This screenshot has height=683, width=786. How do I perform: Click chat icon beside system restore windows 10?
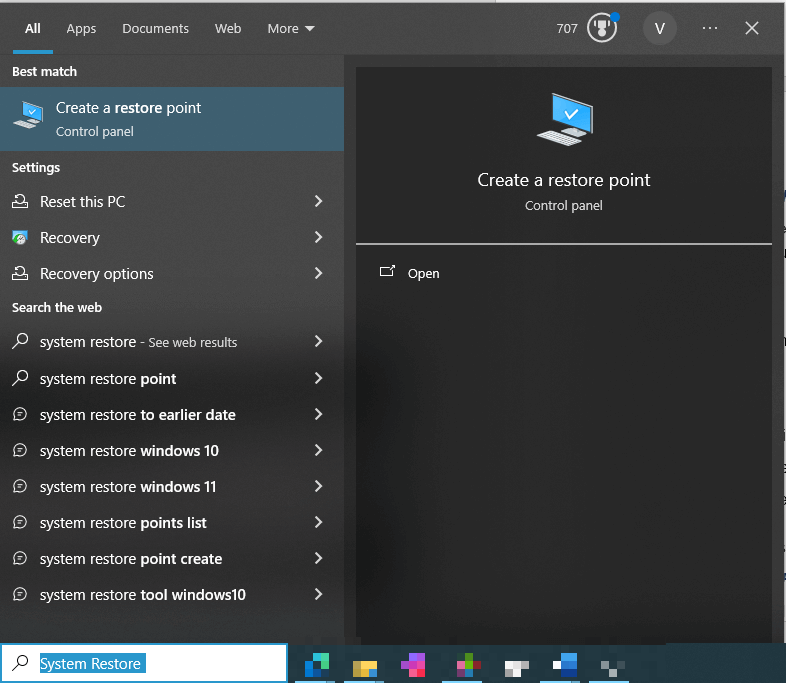point(20,450)
